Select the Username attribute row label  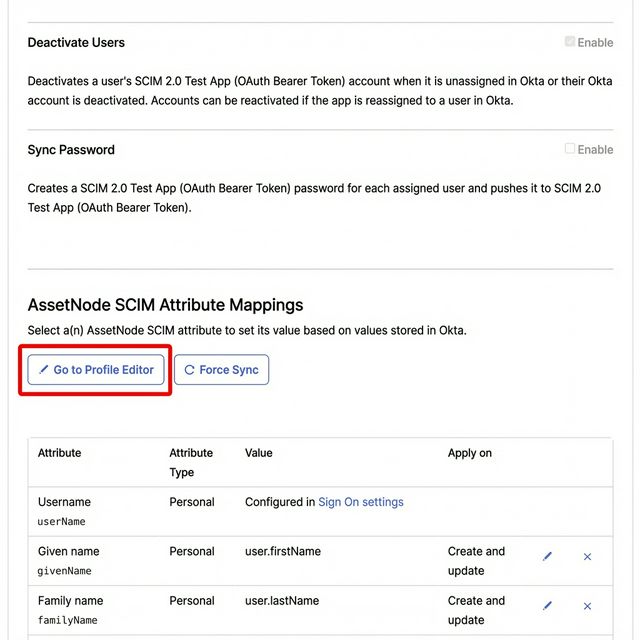(64, 502)
